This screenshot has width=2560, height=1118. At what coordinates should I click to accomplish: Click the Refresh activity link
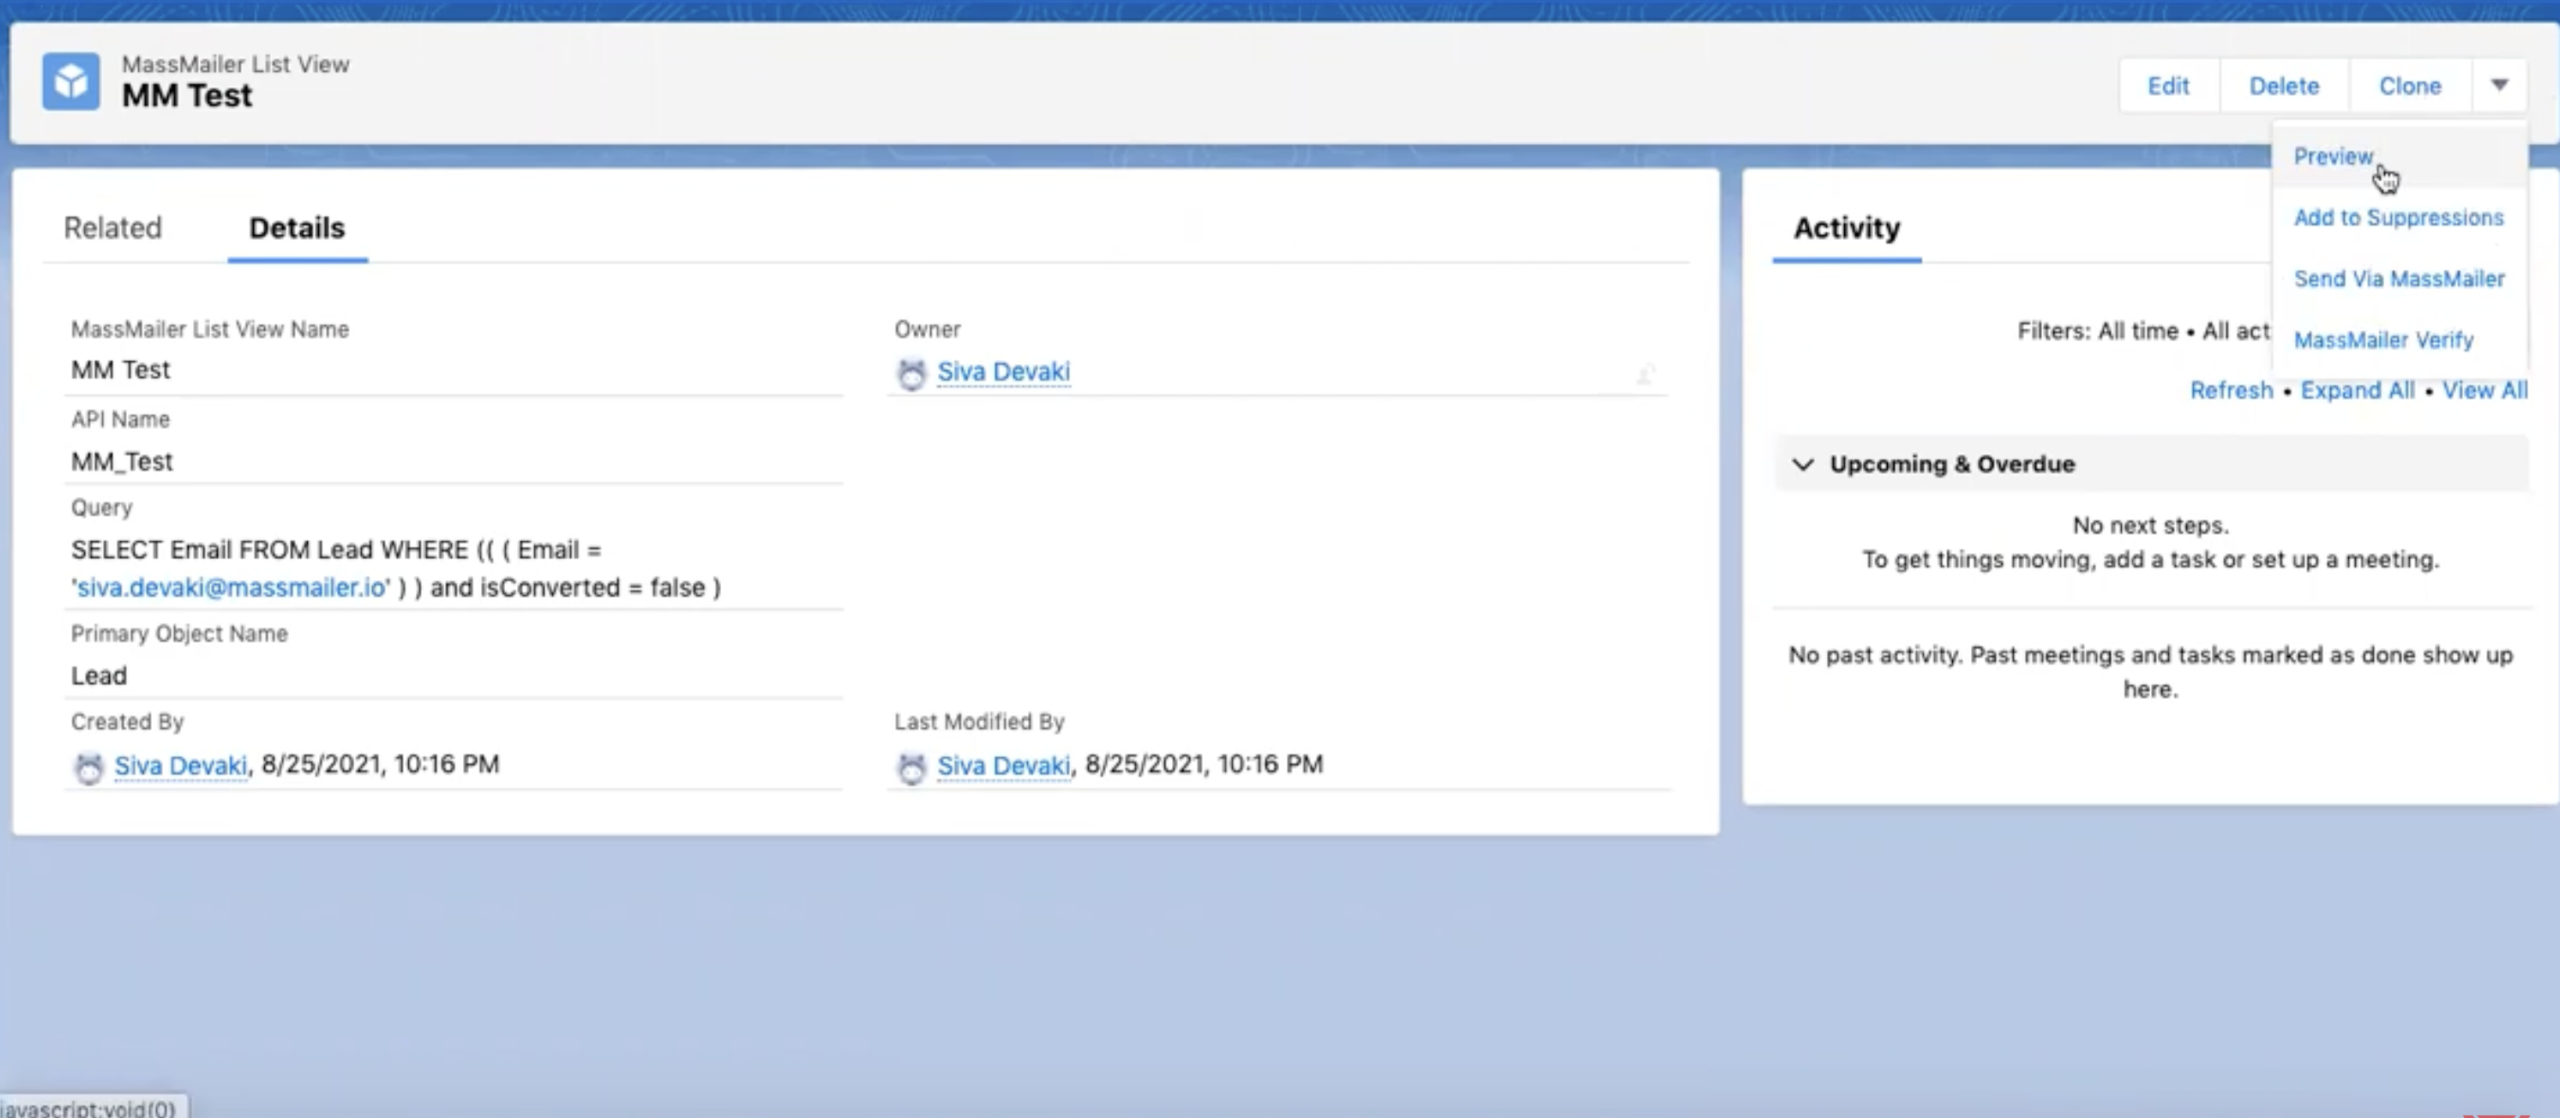point(2231,390)
